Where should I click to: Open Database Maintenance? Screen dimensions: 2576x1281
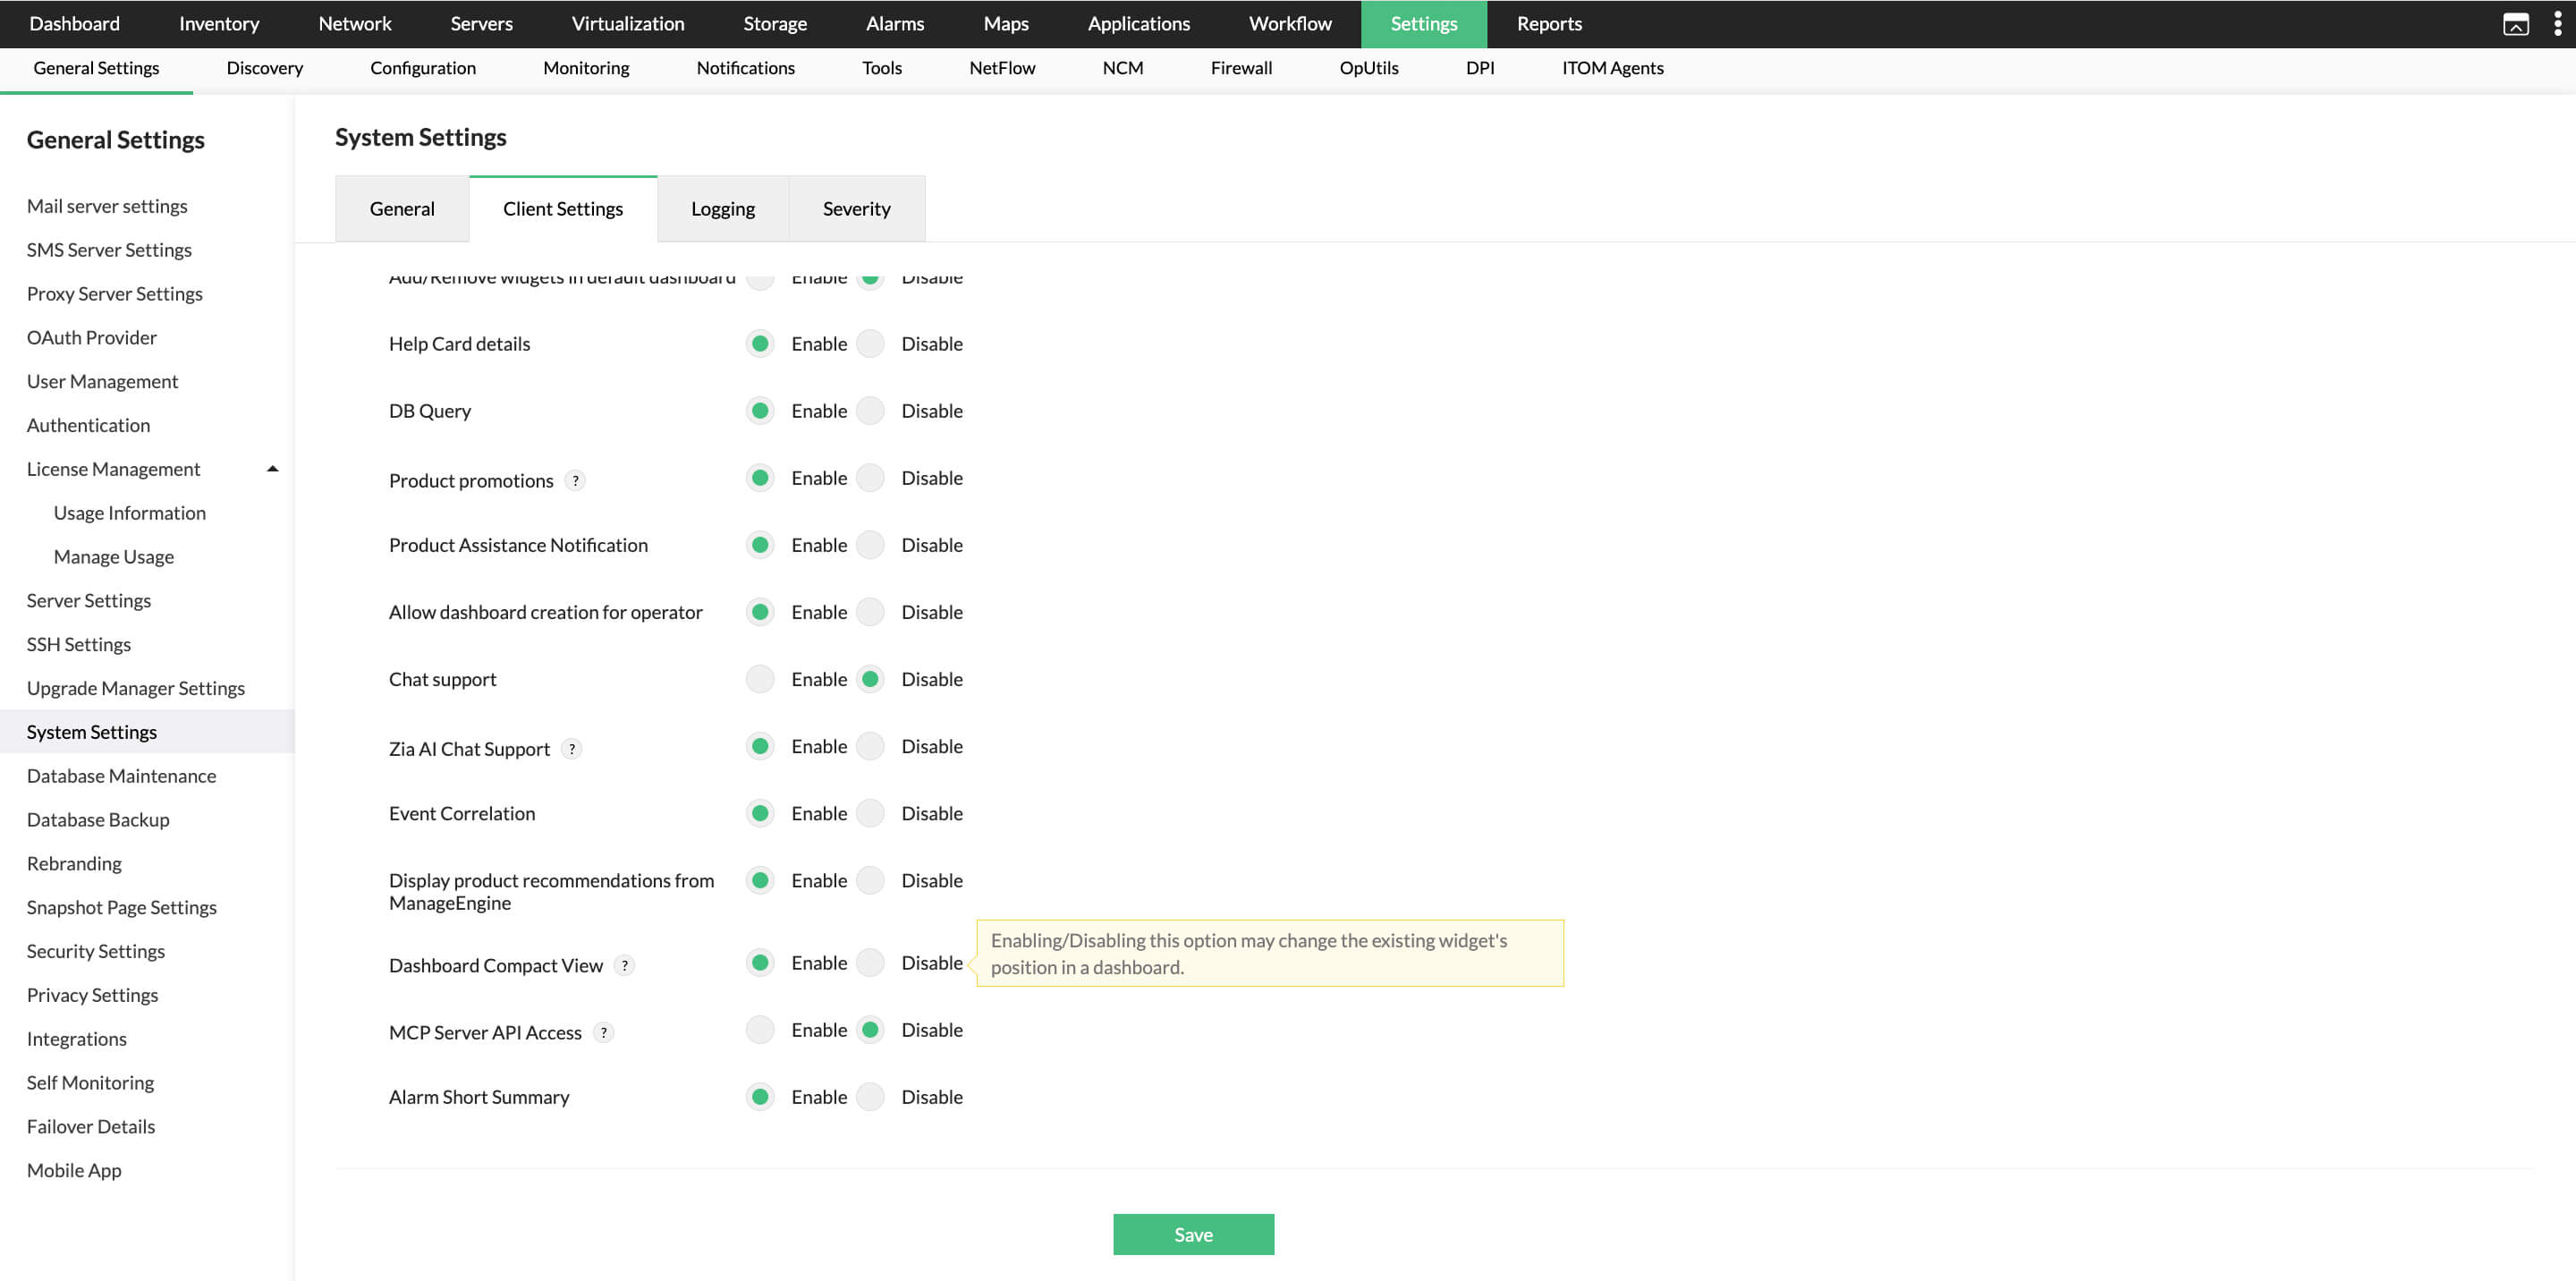[121, 776]
